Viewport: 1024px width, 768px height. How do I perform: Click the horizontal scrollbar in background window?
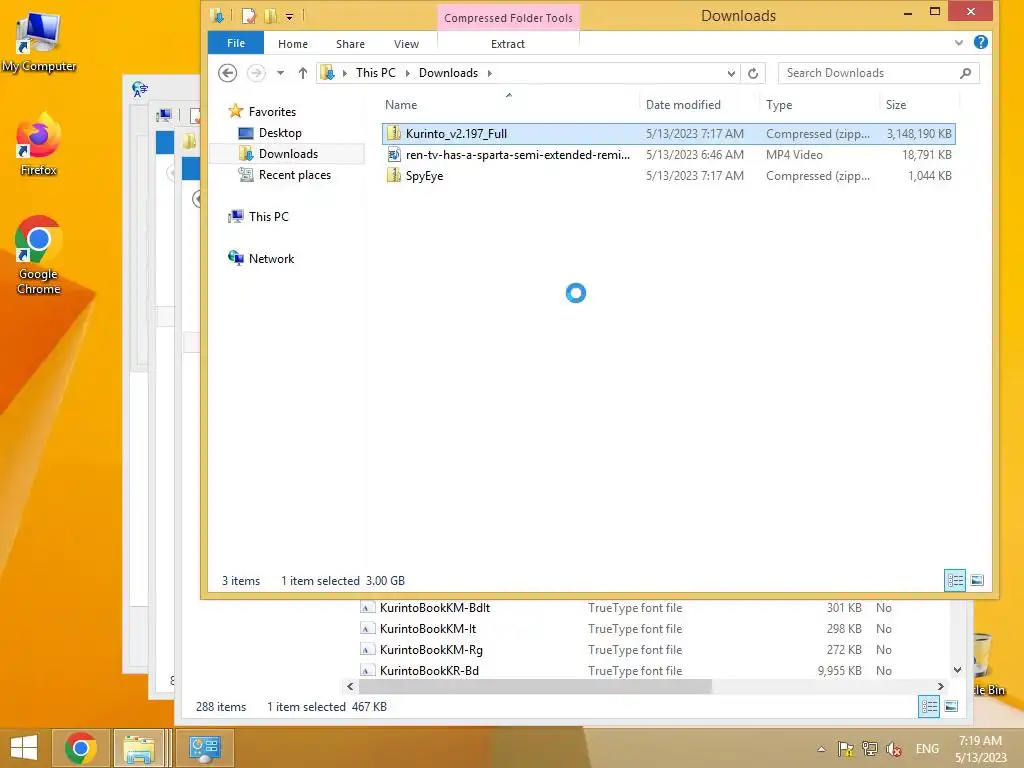[535, 686]
